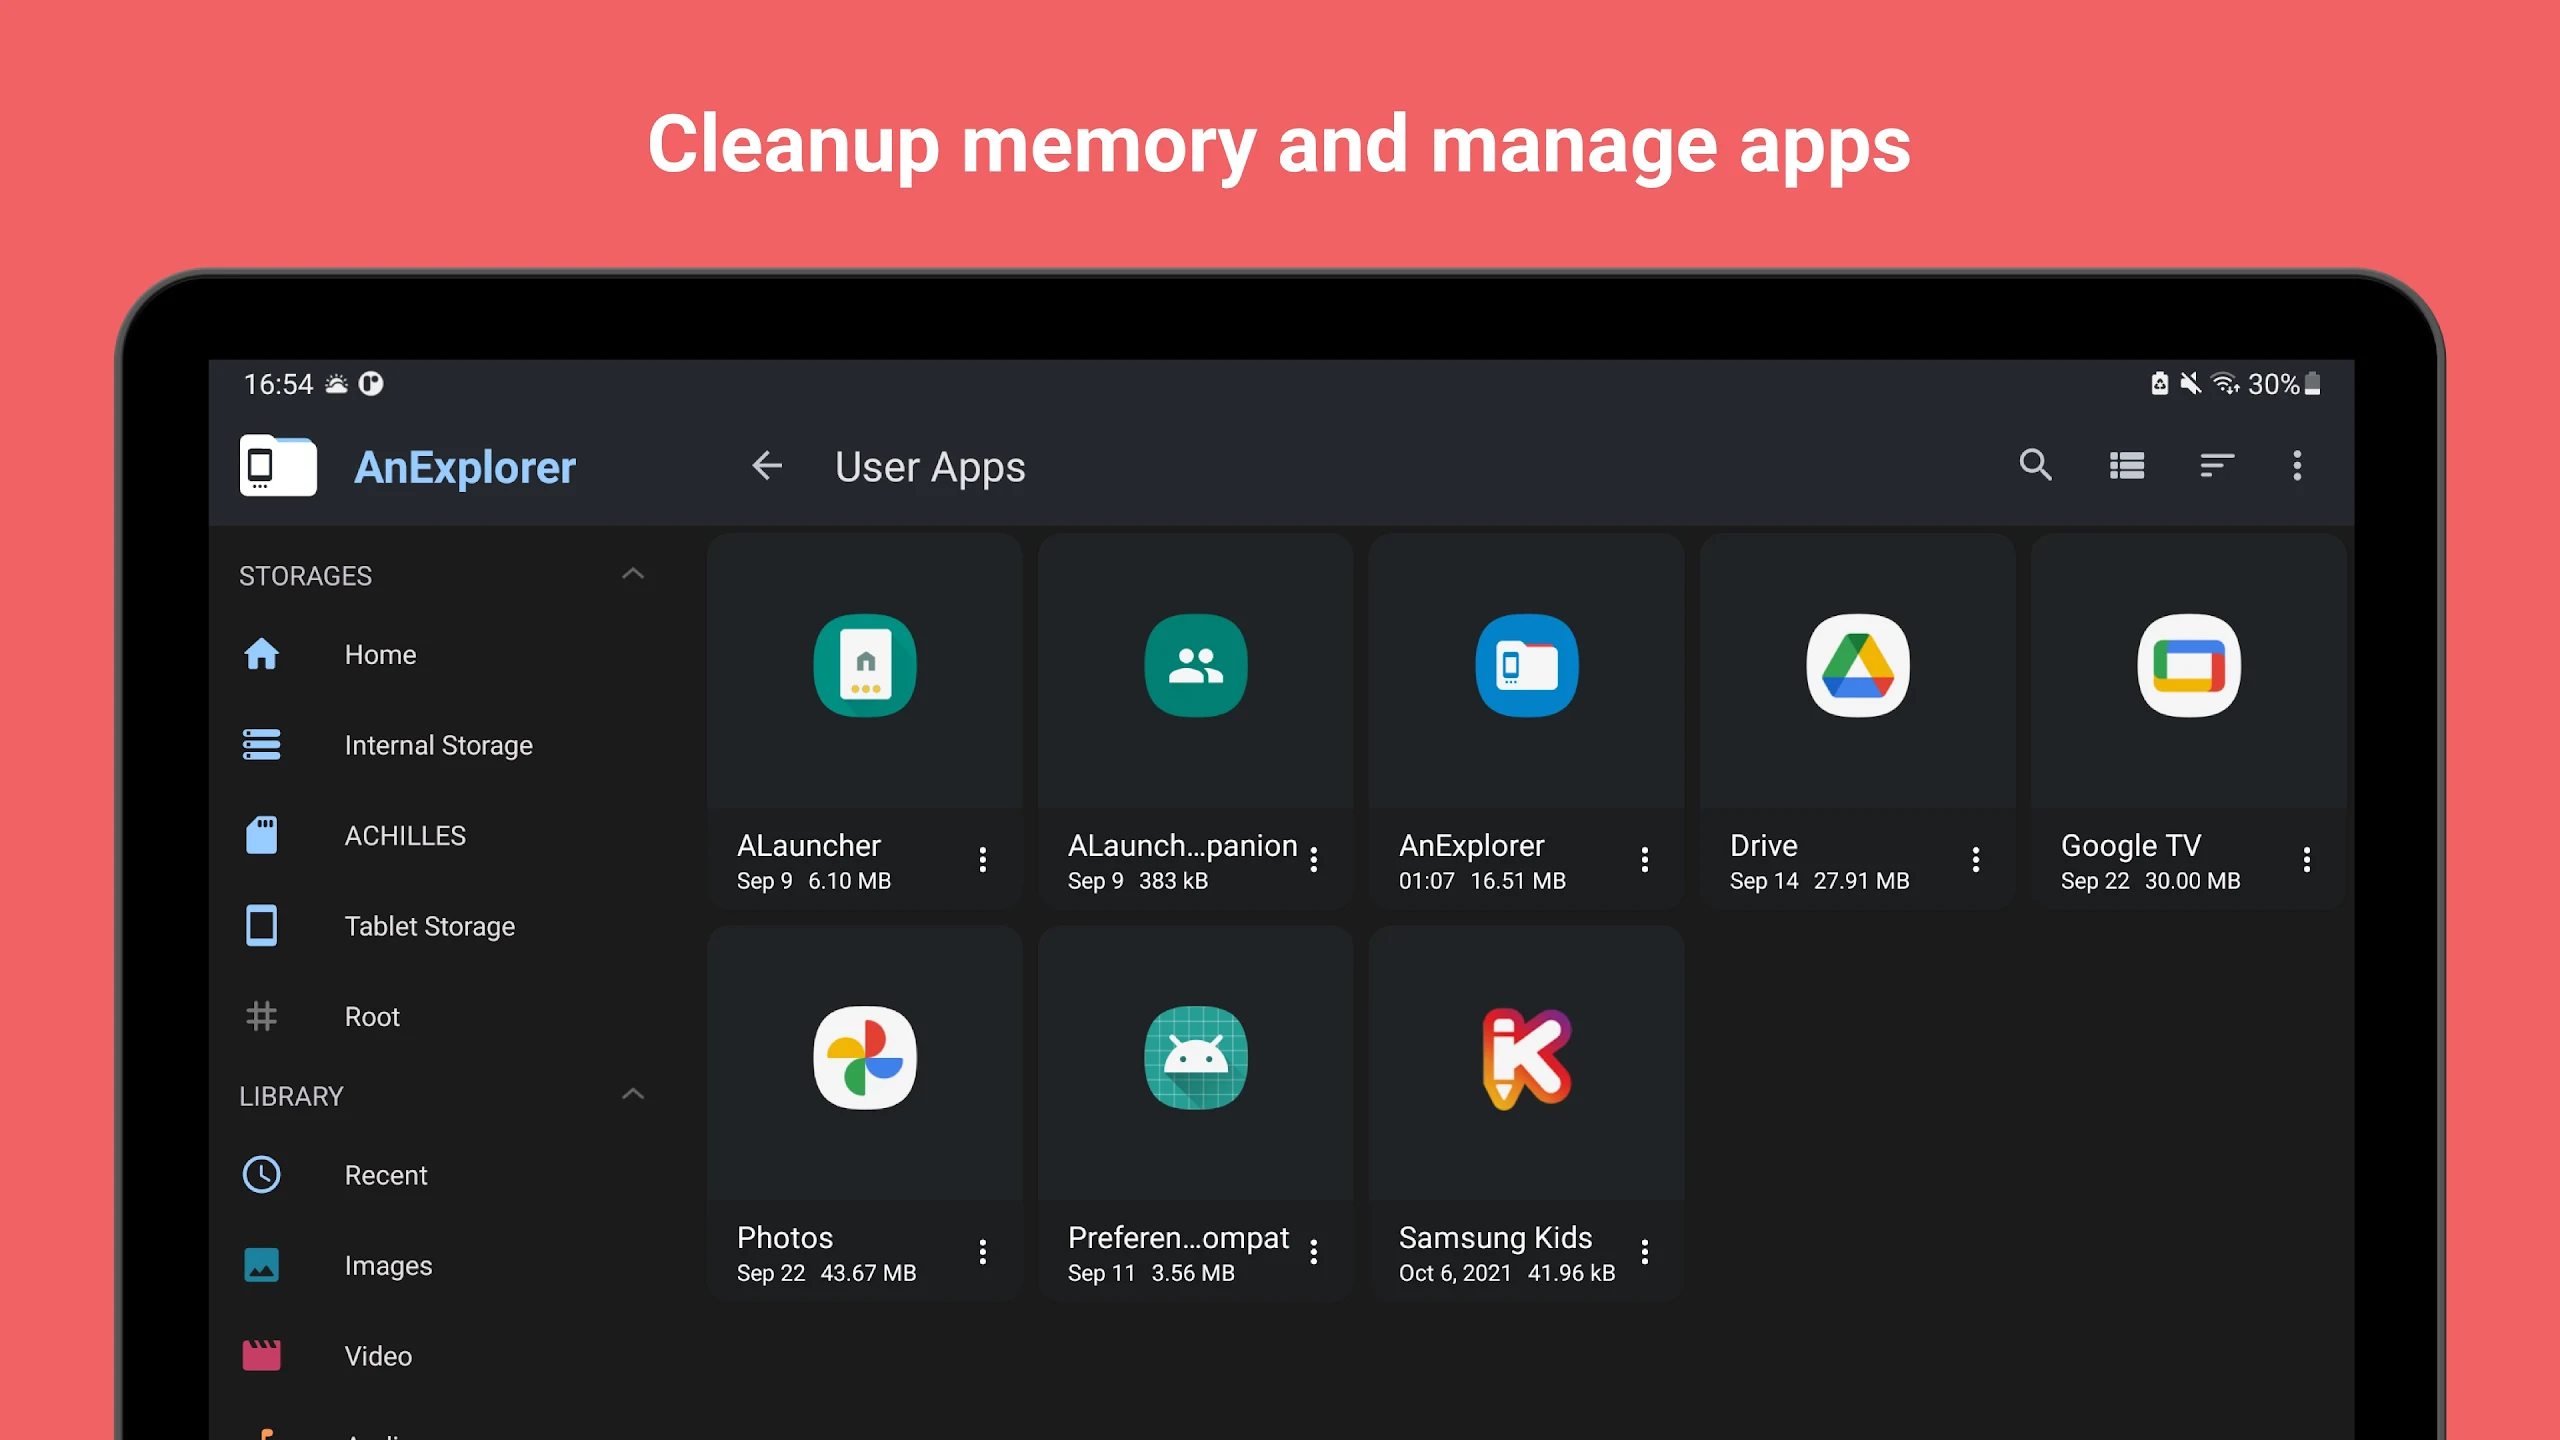The image size is (2560, 1440).
Task: Click the Video clapperboard icon
Action: point(262,1355)
